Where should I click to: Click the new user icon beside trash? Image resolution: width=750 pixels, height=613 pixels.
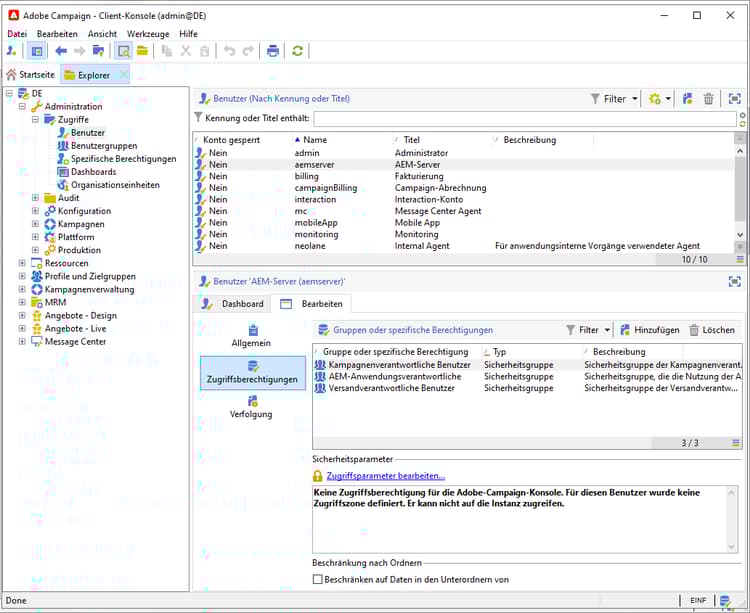pyautogui.click(x=688, y=98)
